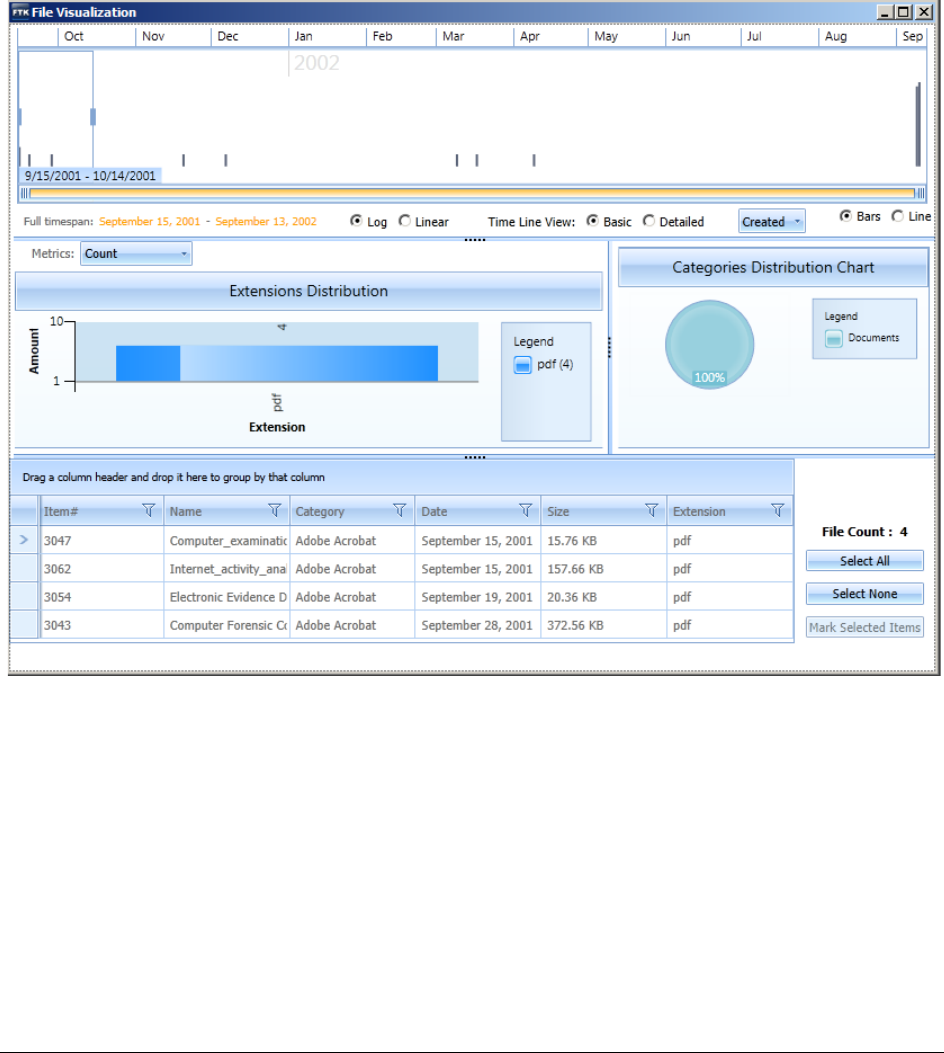944x1053 pixels.
Task: Switch Time Line View to Detailed
Action: coord(649,221)
